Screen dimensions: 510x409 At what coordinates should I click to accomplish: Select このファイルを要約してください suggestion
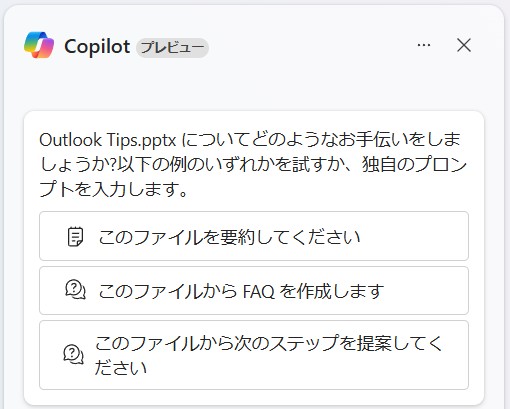[x=254, y=236]
